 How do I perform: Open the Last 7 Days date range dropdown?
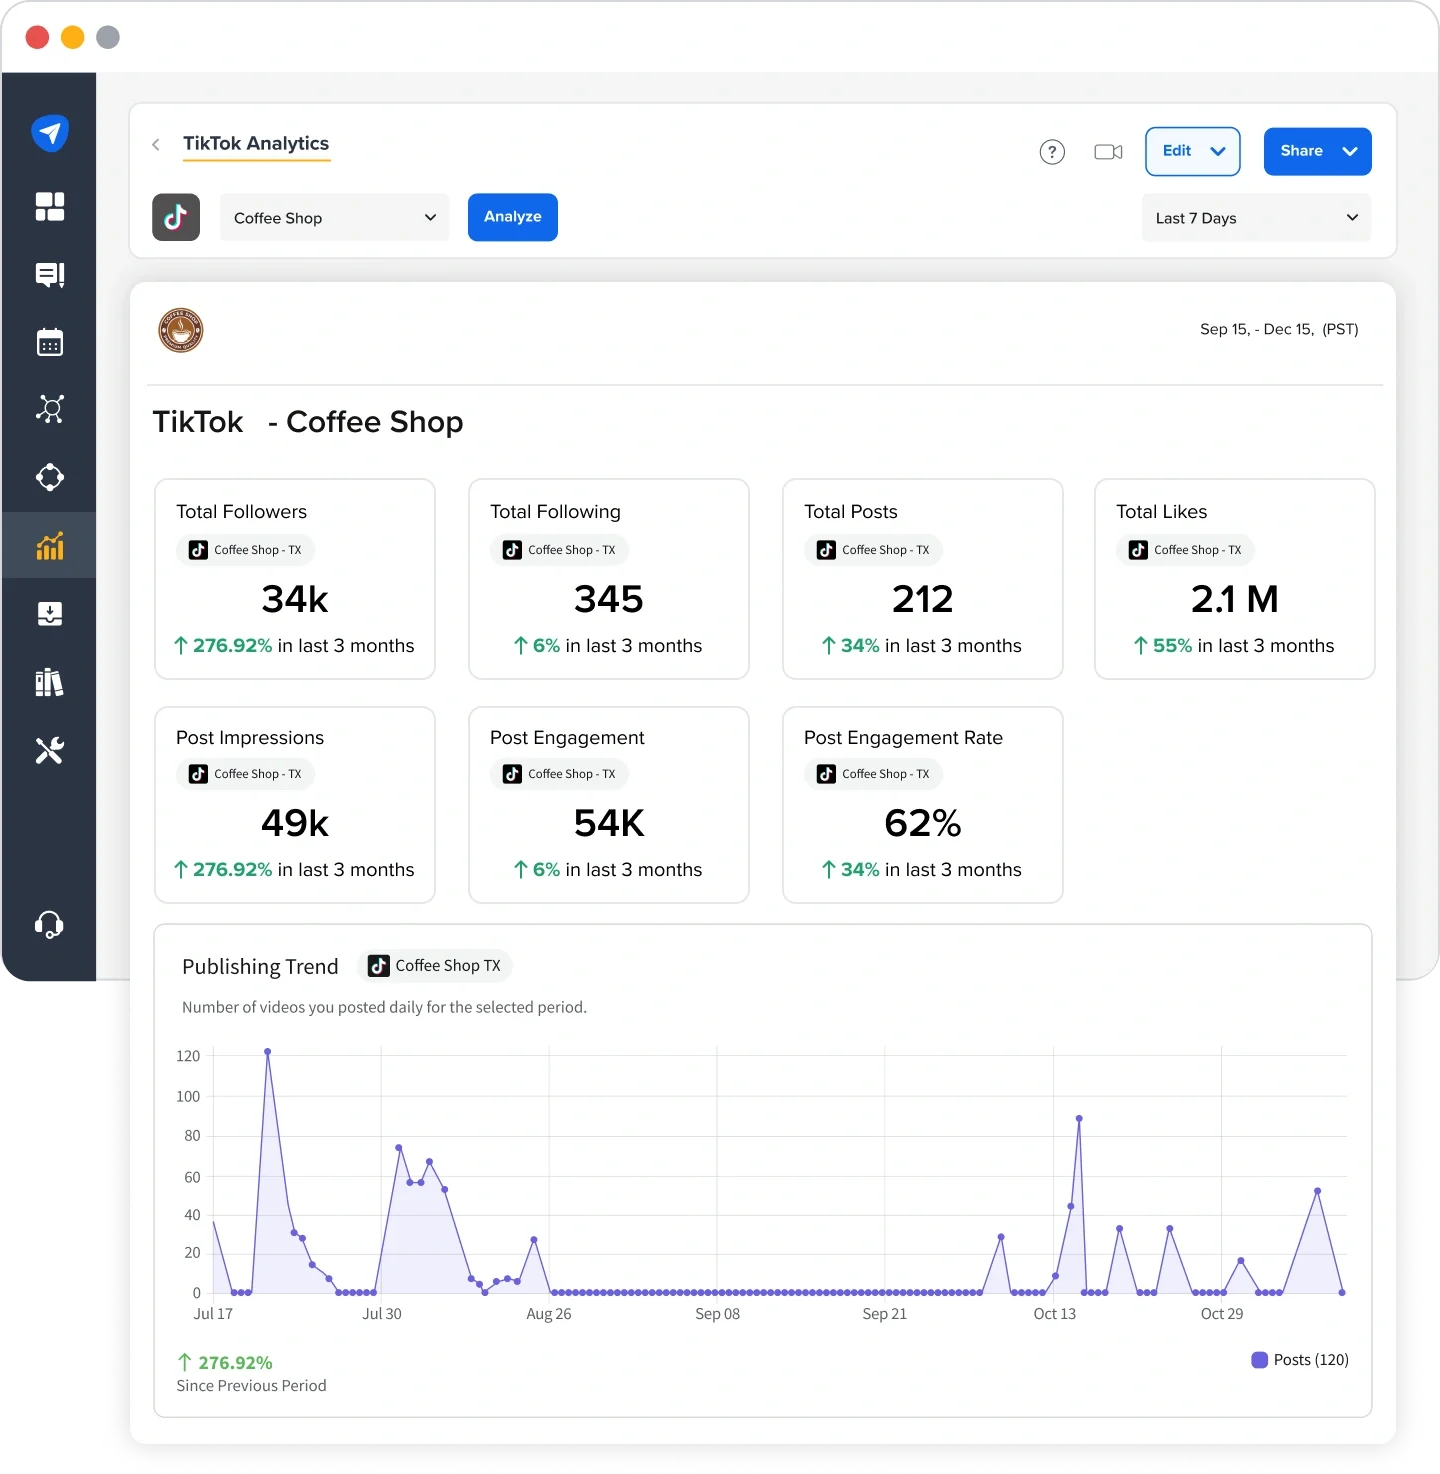(1256, 217)
